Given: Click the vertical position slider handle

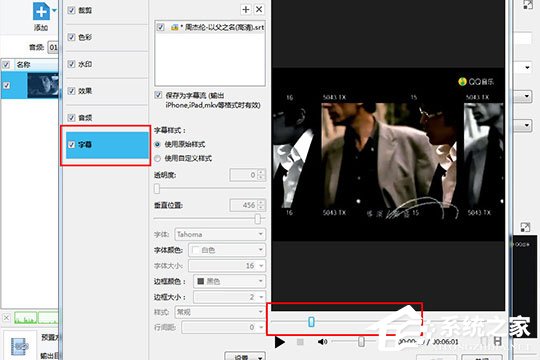Looking at the screenshot, I should (x=258, y=219).
